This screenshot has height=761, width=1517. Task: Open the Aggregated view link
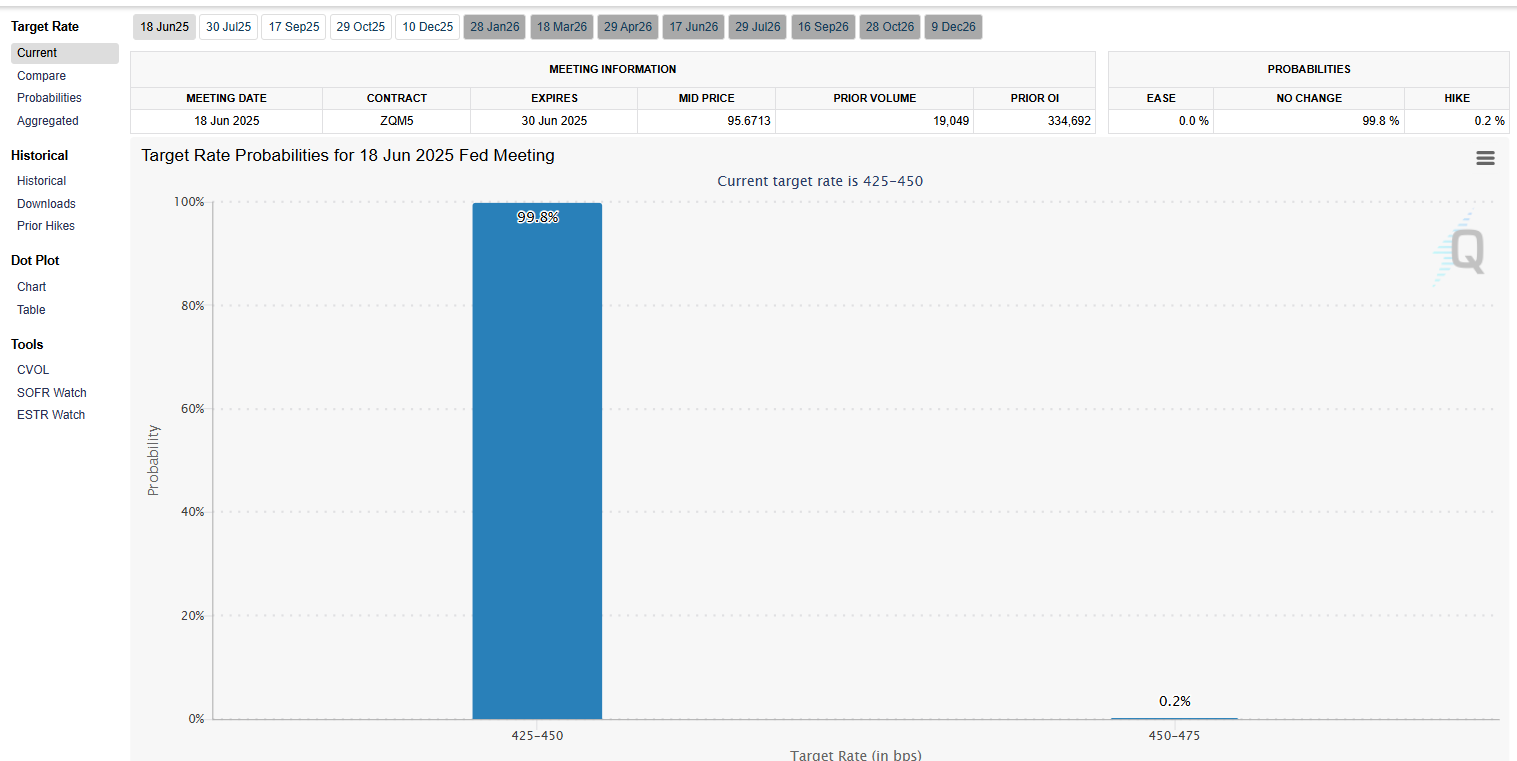tap(47, 121)
